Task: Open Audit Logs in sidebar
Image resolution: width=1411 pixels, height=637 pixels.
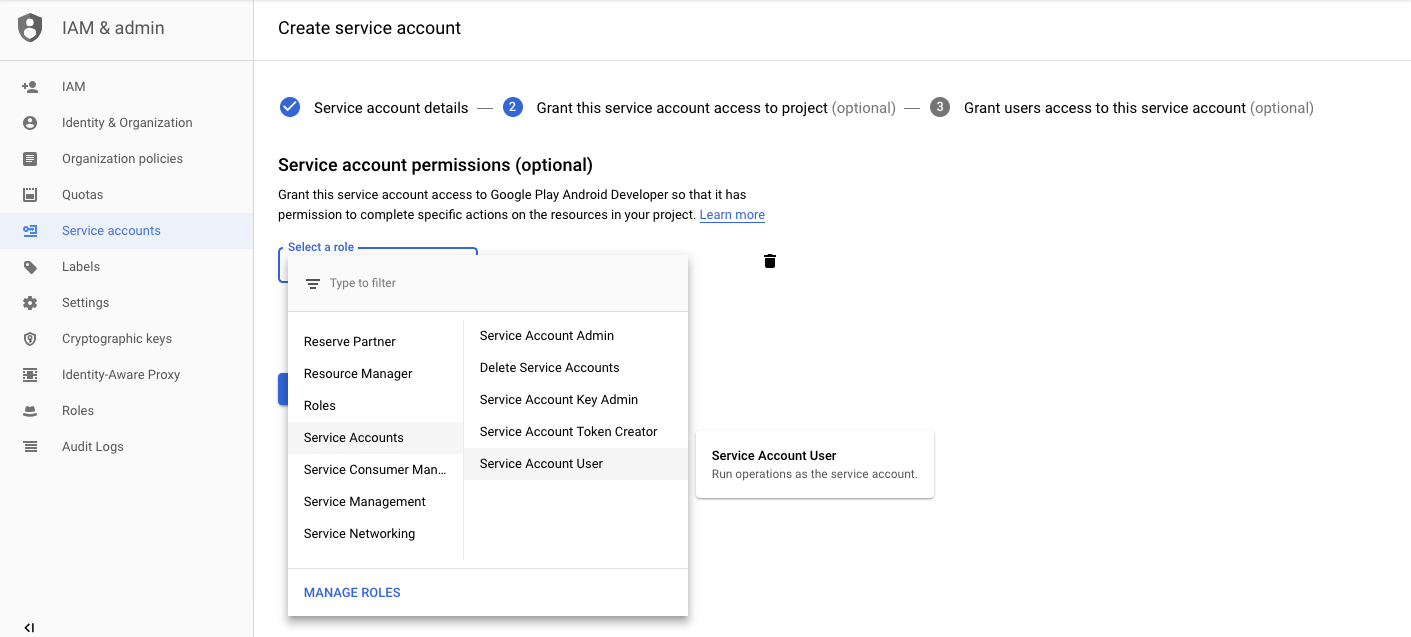Action: coord(127,447)
